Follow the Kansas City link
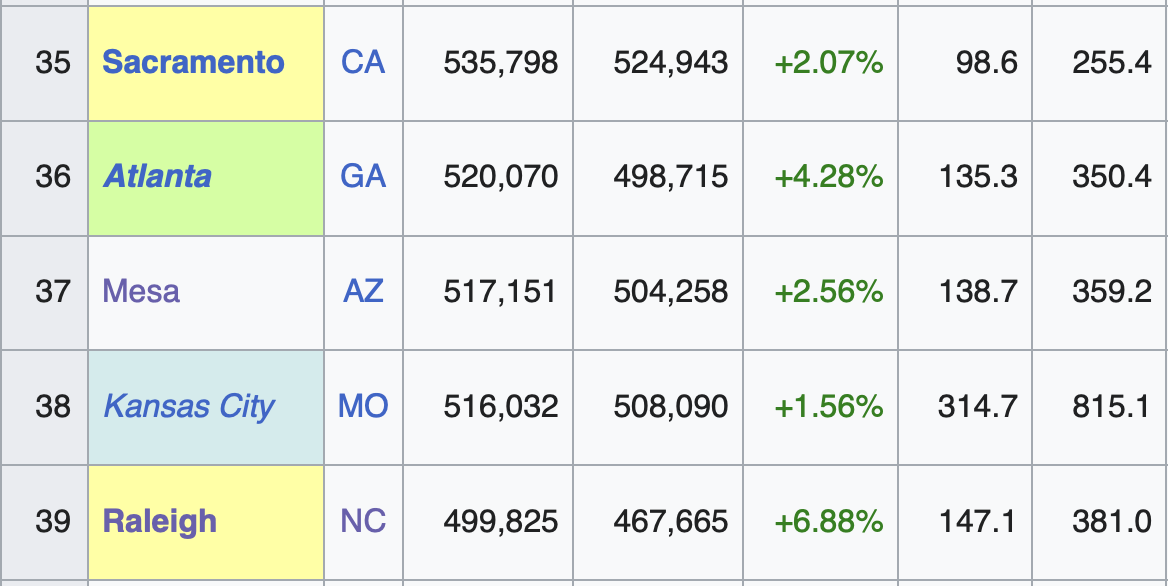 [x=189, y=407]
